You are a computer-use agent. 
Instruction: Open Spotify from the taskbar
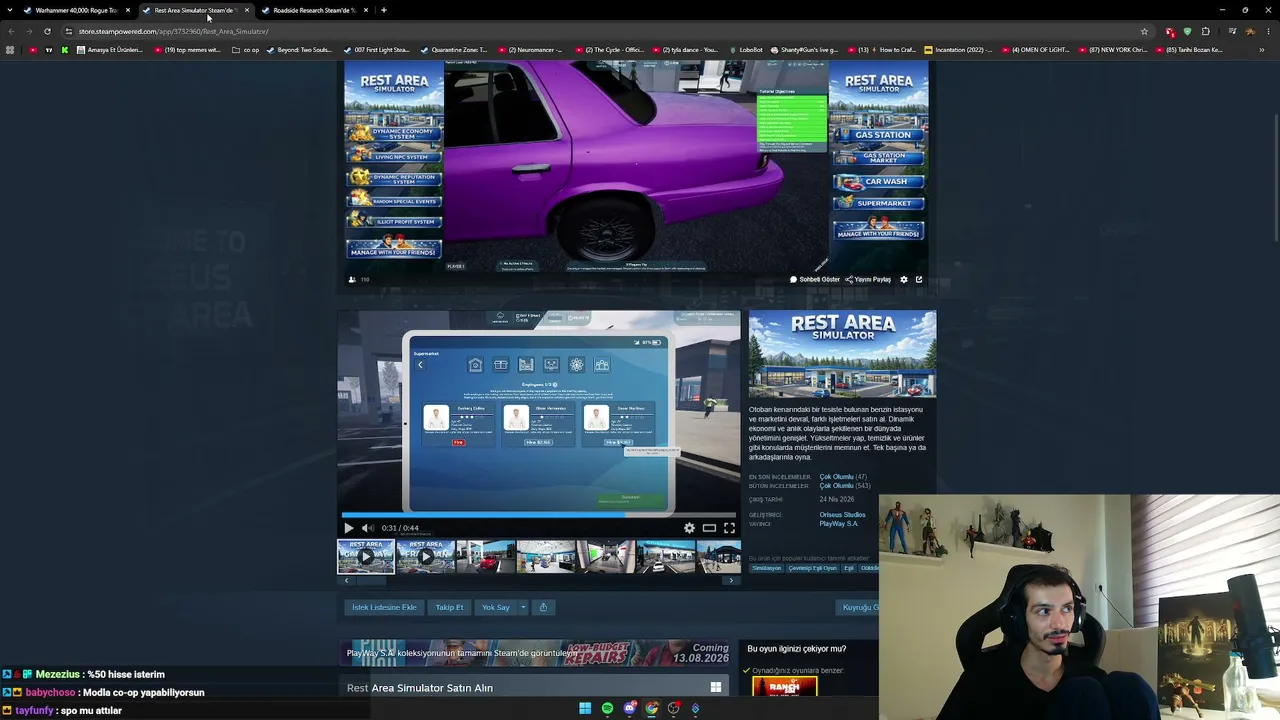click(607, 708)
